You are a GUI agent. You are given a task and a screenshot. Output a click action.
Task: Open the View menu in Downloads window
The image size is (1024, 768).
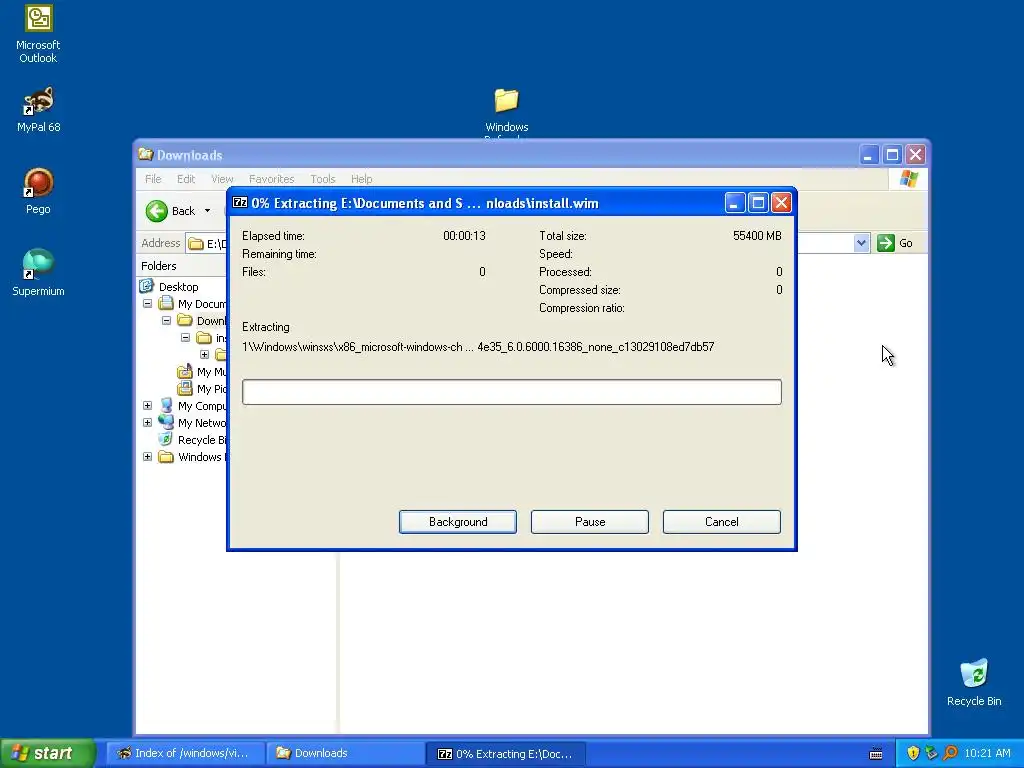(x=222, y=179)
